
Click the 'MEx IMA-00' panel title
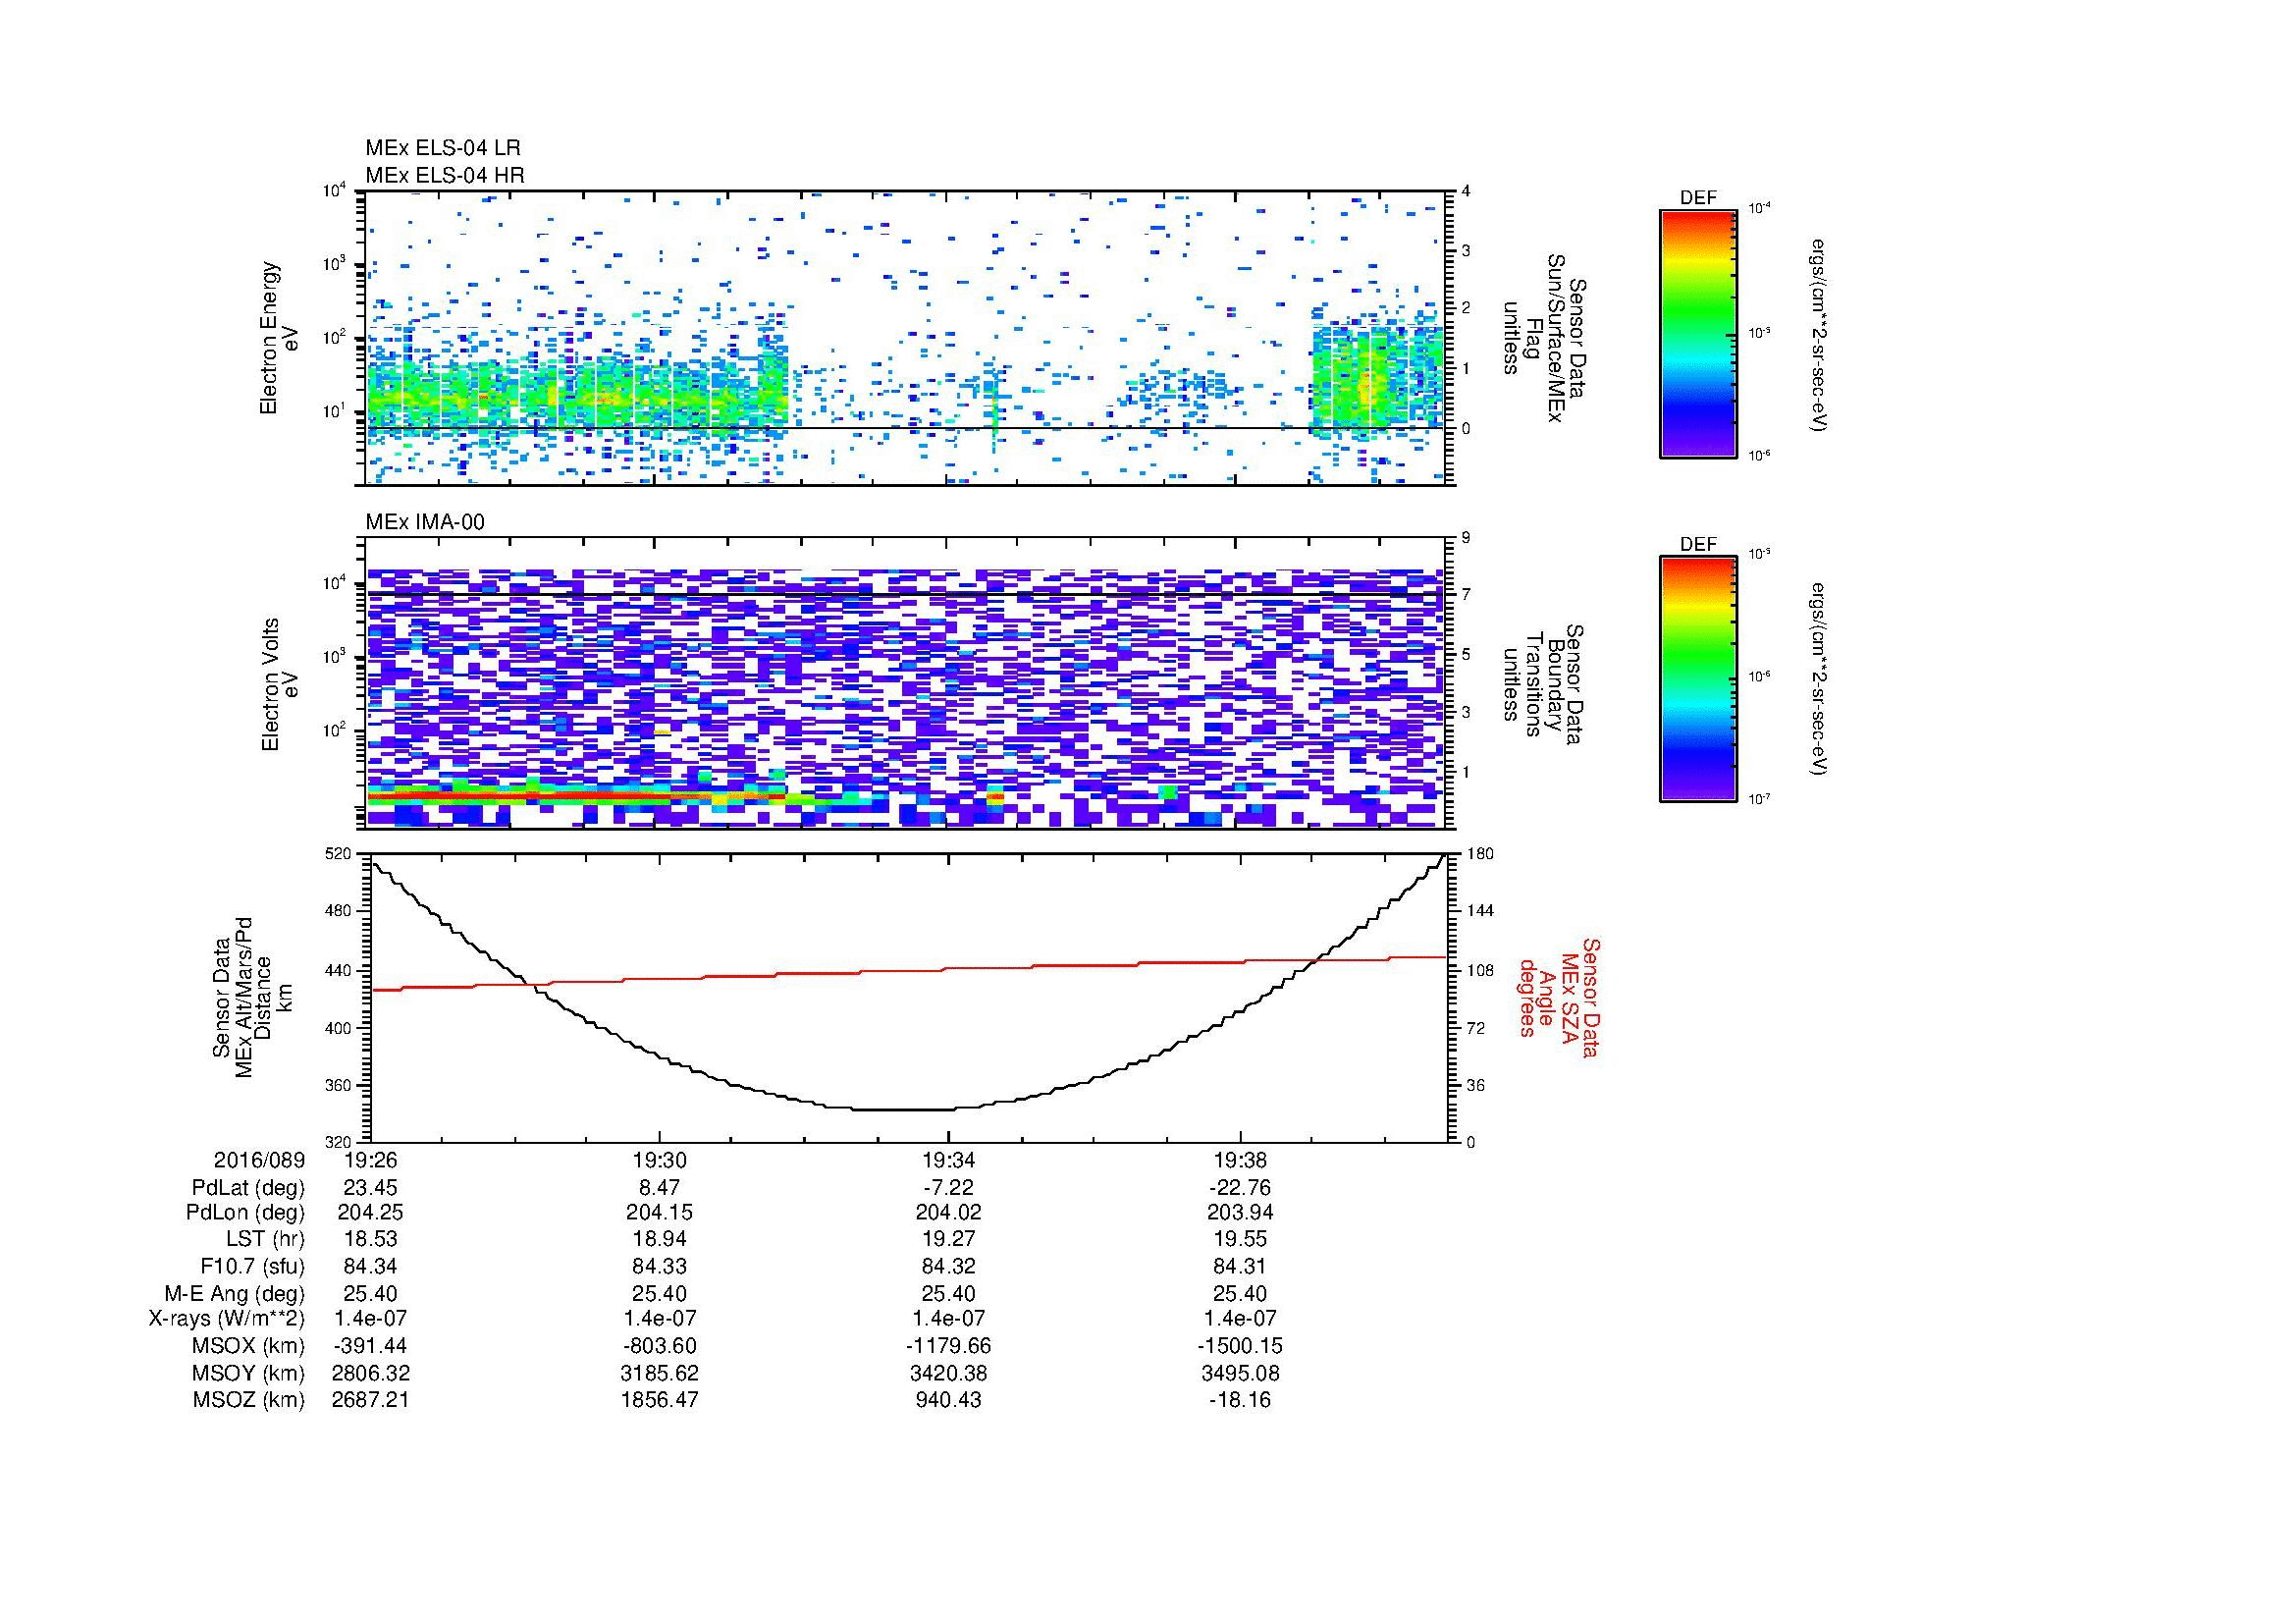tap(425, 522)
